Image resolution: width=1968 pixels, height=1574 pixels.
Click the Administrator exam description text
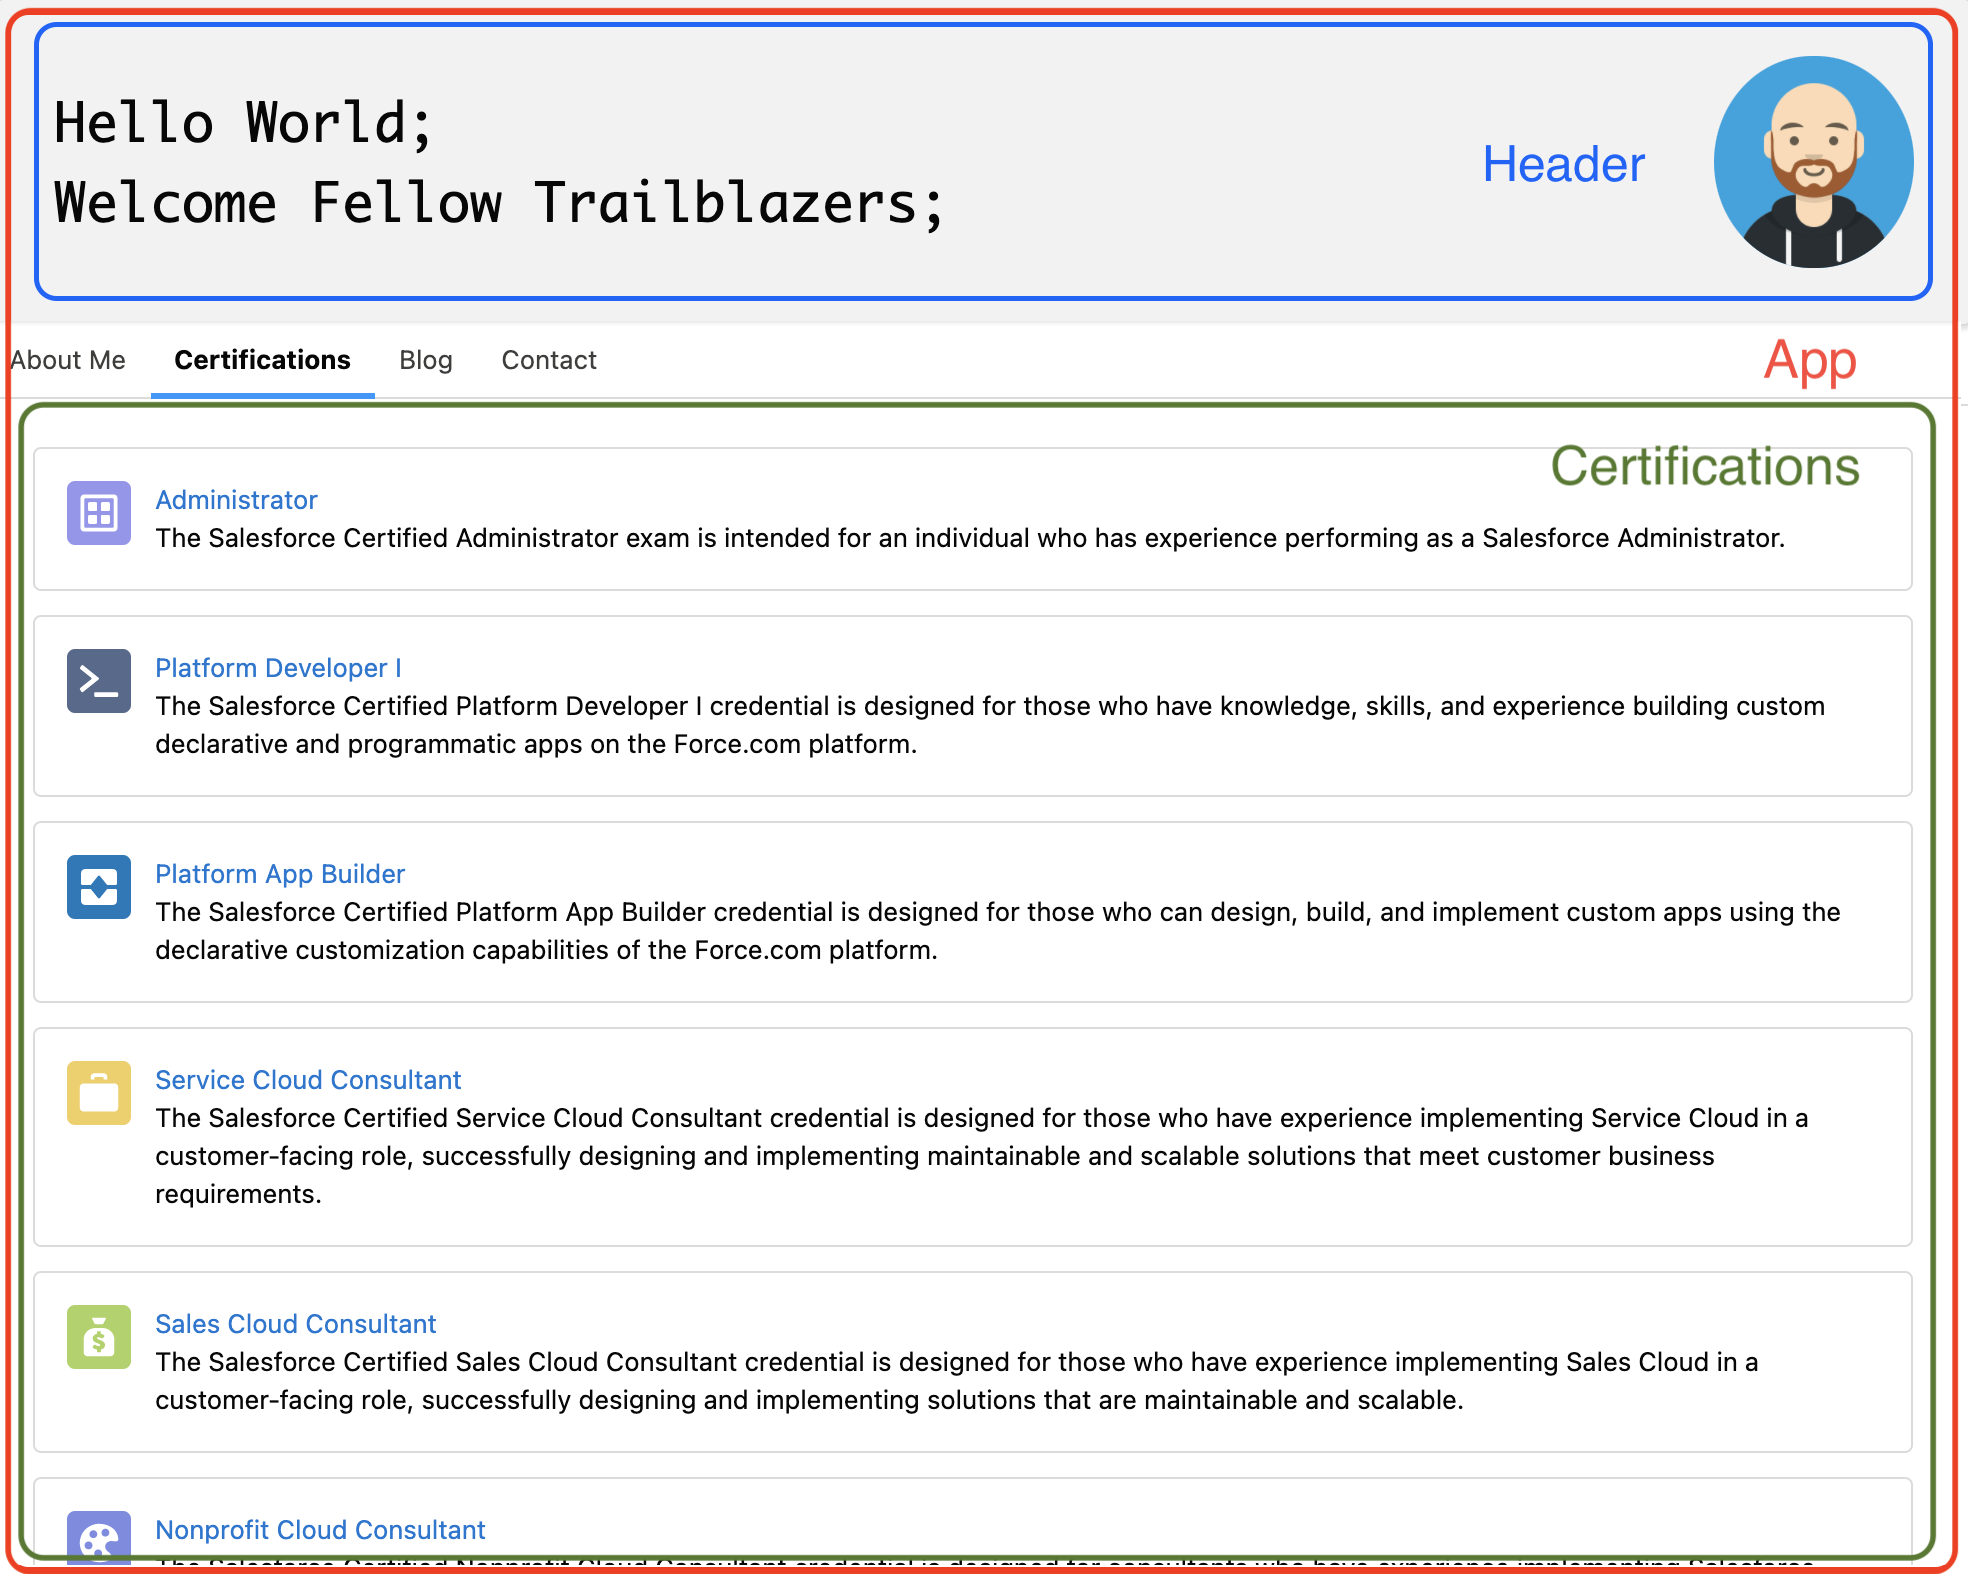970,538
